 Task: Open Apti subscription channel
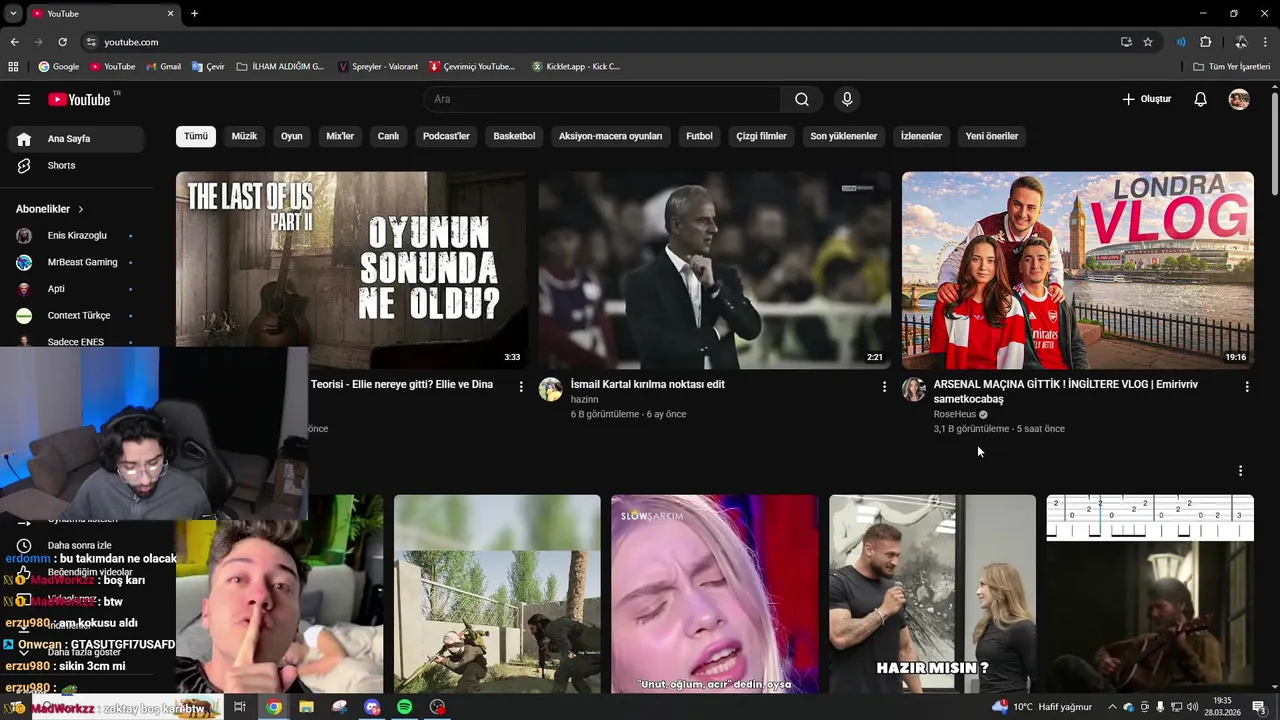75,289
